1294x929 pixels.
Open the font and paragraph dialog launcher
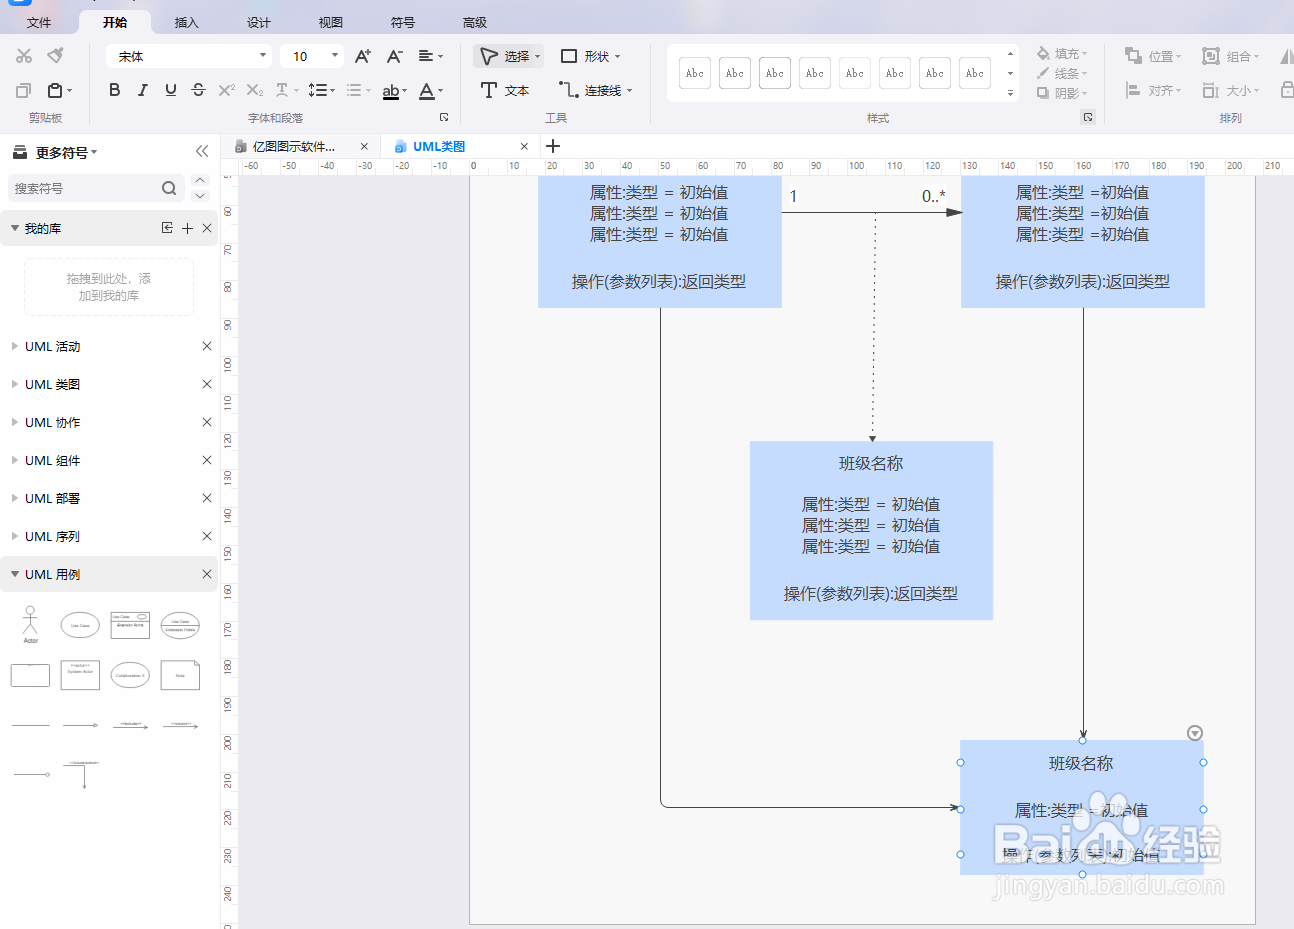coord(444,117)
